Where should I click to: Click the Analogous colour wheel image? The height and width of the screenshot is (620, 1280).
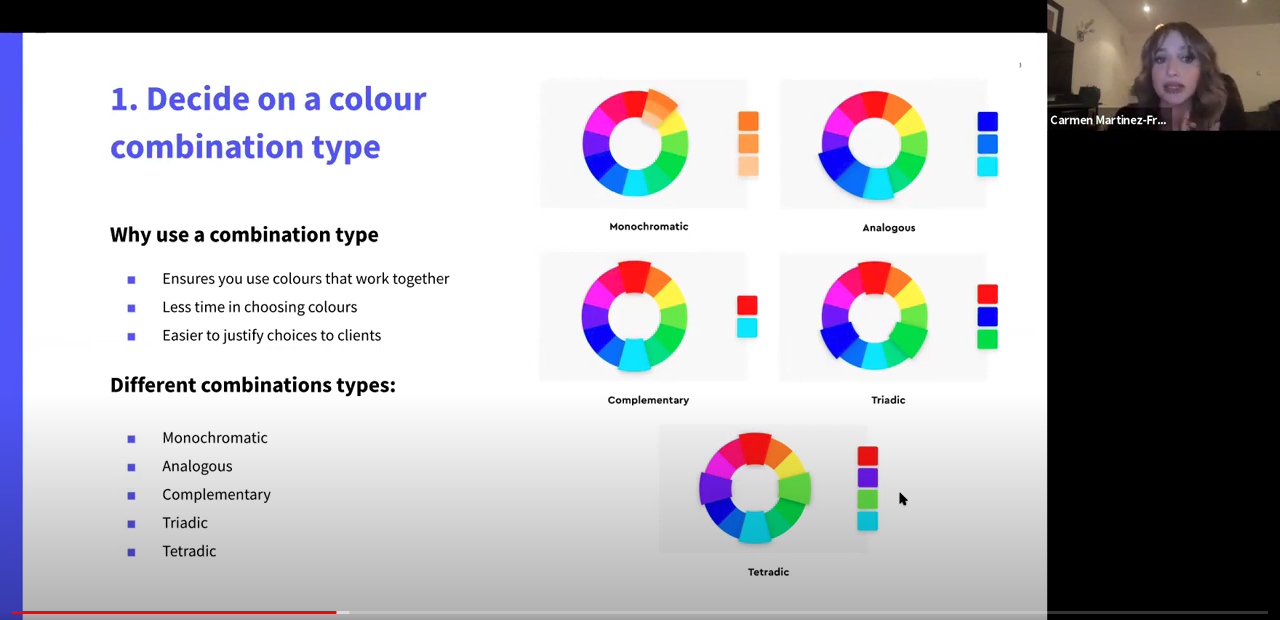click(874, 144)
